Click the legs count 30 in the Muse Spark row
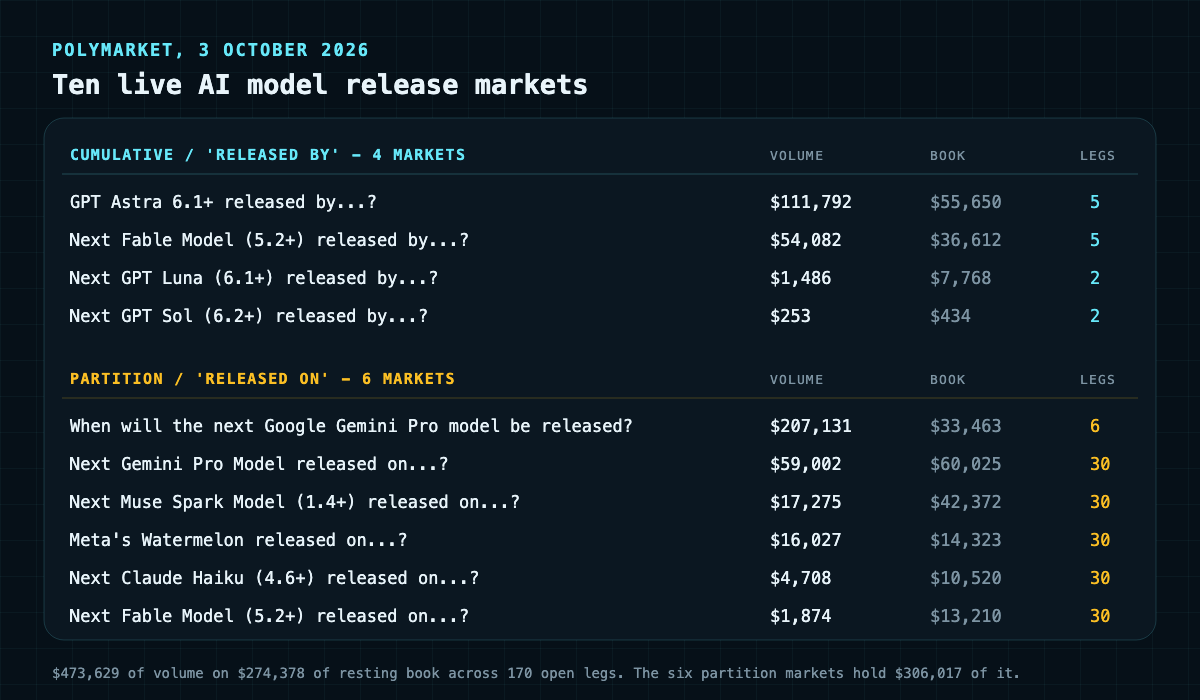Viewport: 1200px width, 700px height. [x=1100, y=502]
